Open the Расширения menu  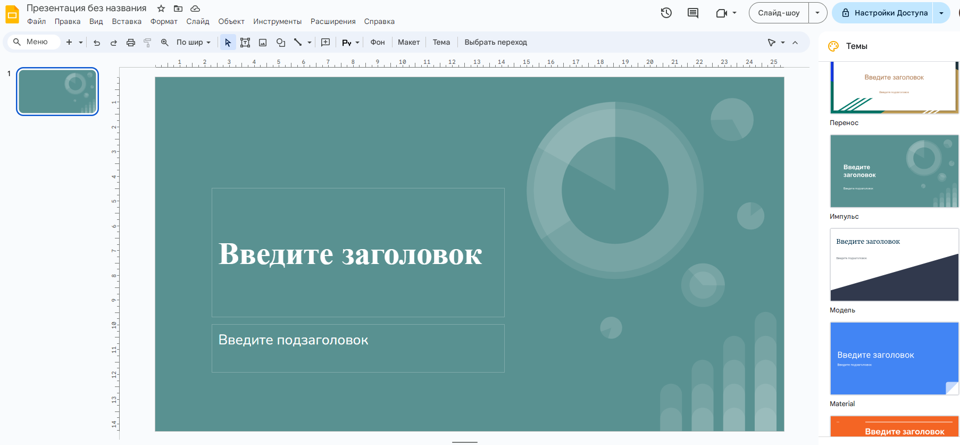click(332, 21)
